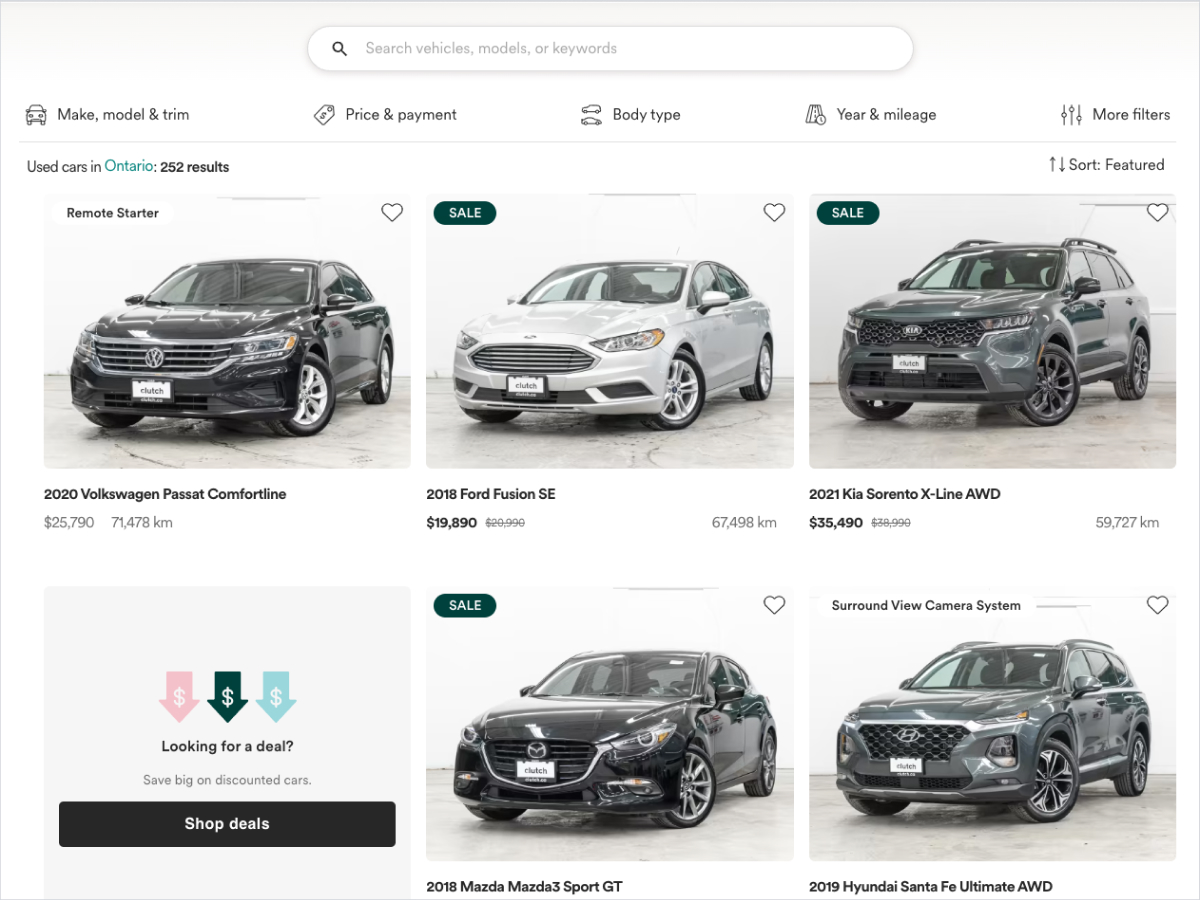Image resolution: width=1200 pixels, height=900 pixels.
Task: Click the dark green dollar arrow icon
Action: tap(227, 696)
